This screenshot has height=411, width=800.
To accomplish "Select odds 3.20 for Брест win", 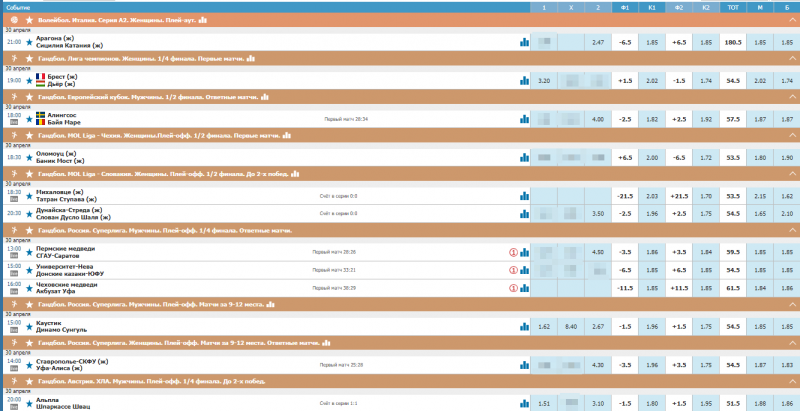I will (544, 80).
